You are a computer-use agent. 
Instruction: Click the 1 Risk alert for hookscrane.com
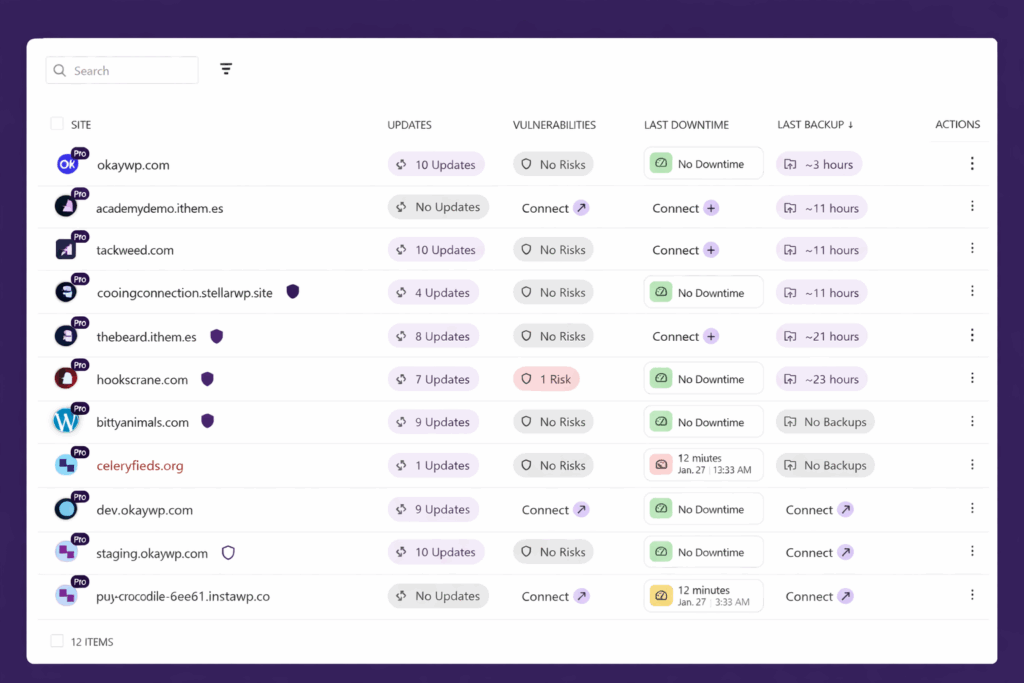(546, 379)
